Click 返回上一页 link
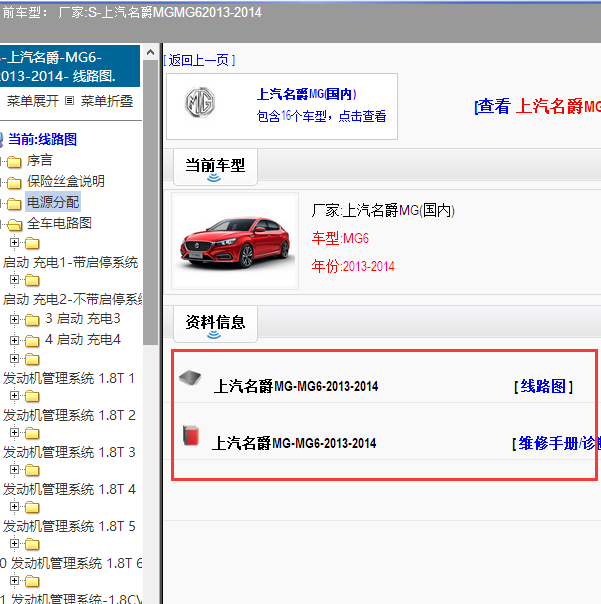 pyautogui.click(x=199, y=60)
